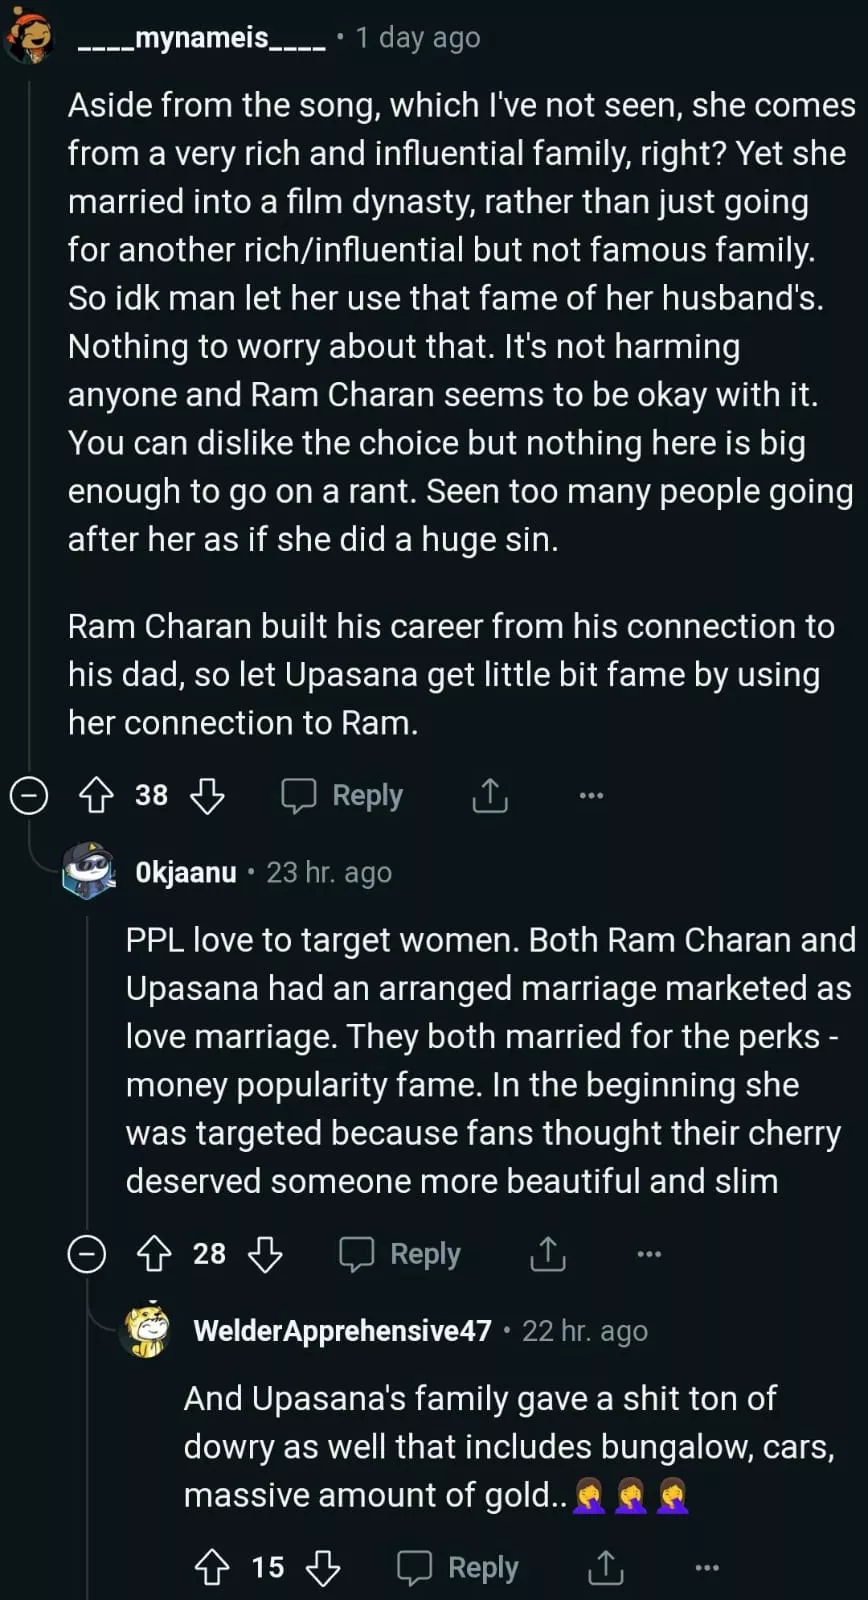Reply to the ____mynameis____ comment
The height and width of the screenshot is (1600, 868).
[343, 796]
